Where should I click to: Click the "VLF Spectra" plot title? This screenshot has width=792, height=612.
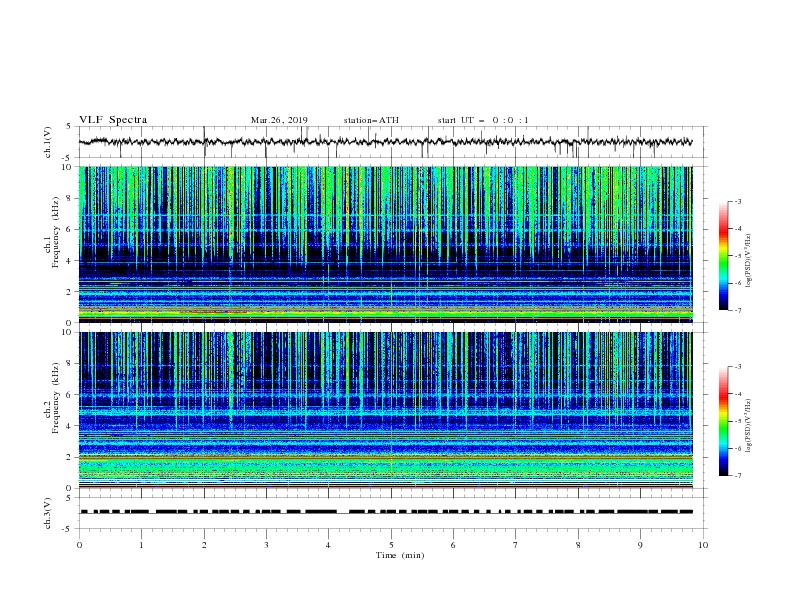pos(113,120)
